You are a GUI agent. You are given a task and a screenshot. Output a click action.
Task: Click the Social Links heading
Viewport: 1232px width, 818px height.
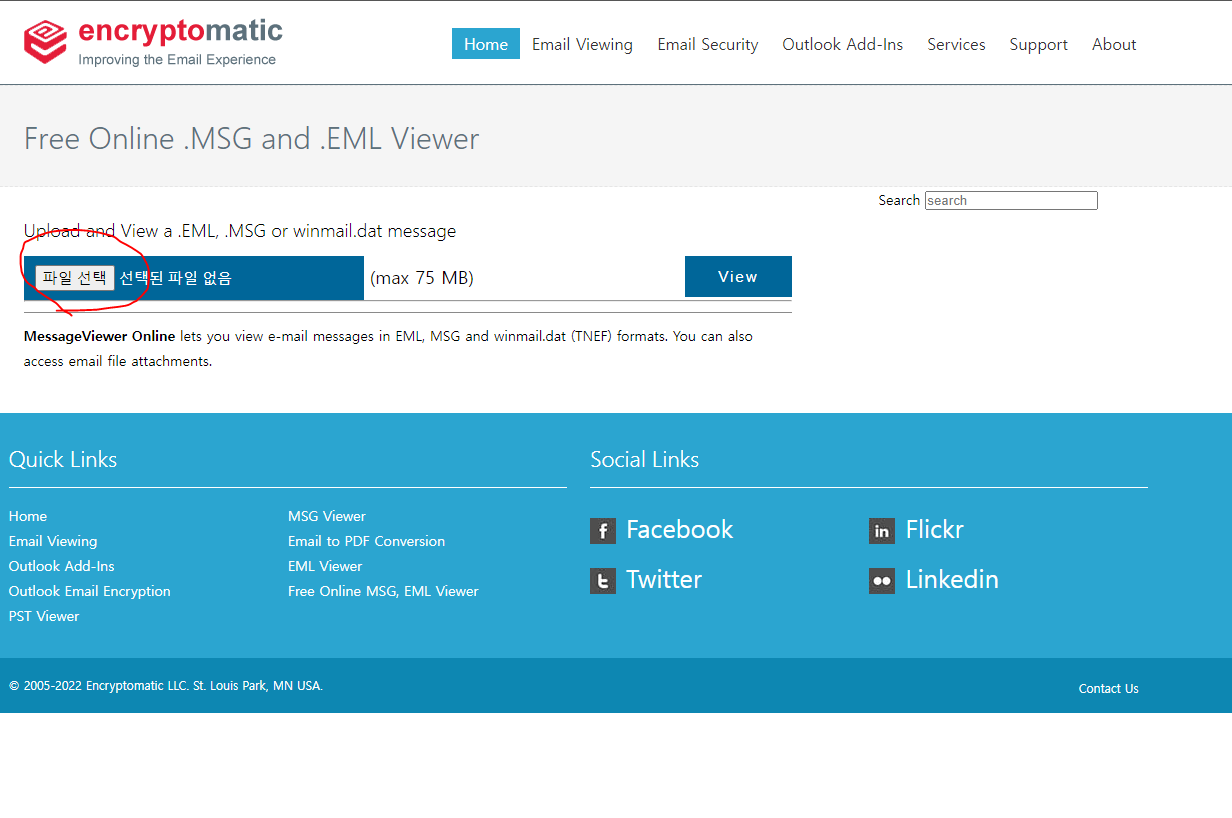pos(645,460)
